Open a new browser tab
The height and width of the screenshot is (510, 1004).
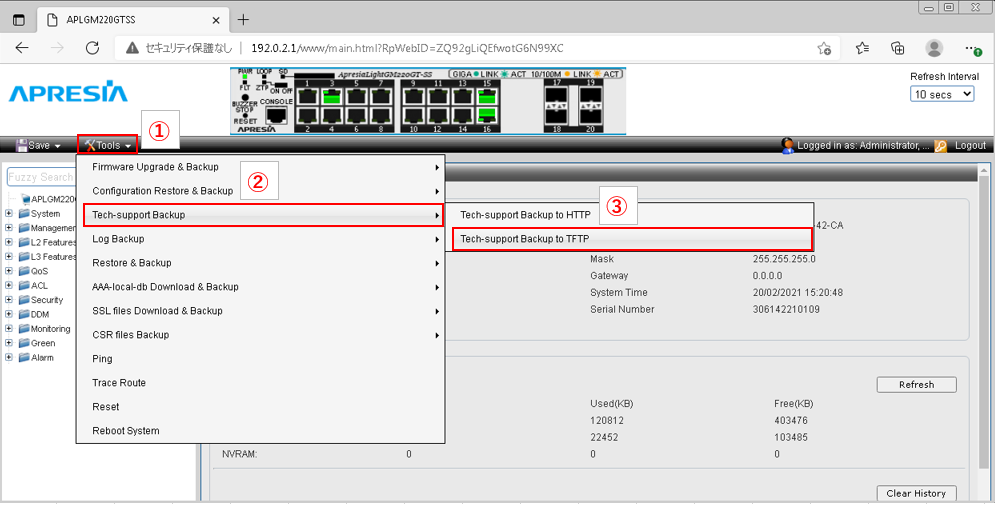[243, 20]
